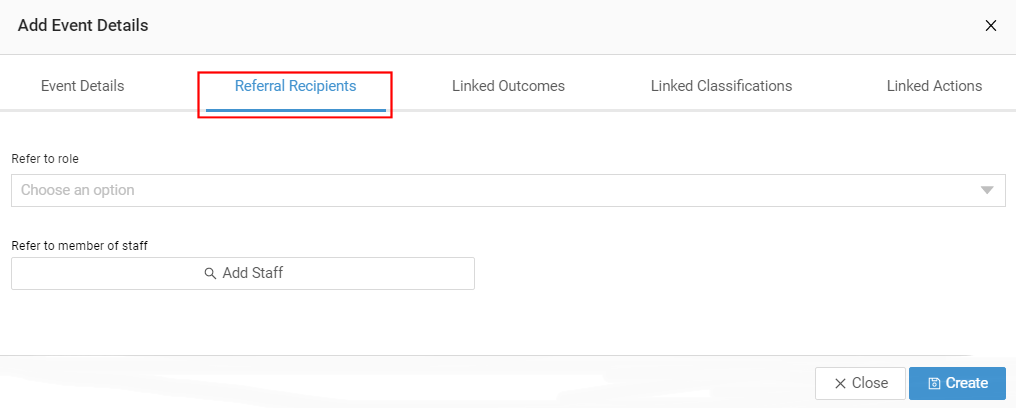Expand the Refer to role dropdown arrow
The image size is (1016, 414).
[x=987, y=190]
